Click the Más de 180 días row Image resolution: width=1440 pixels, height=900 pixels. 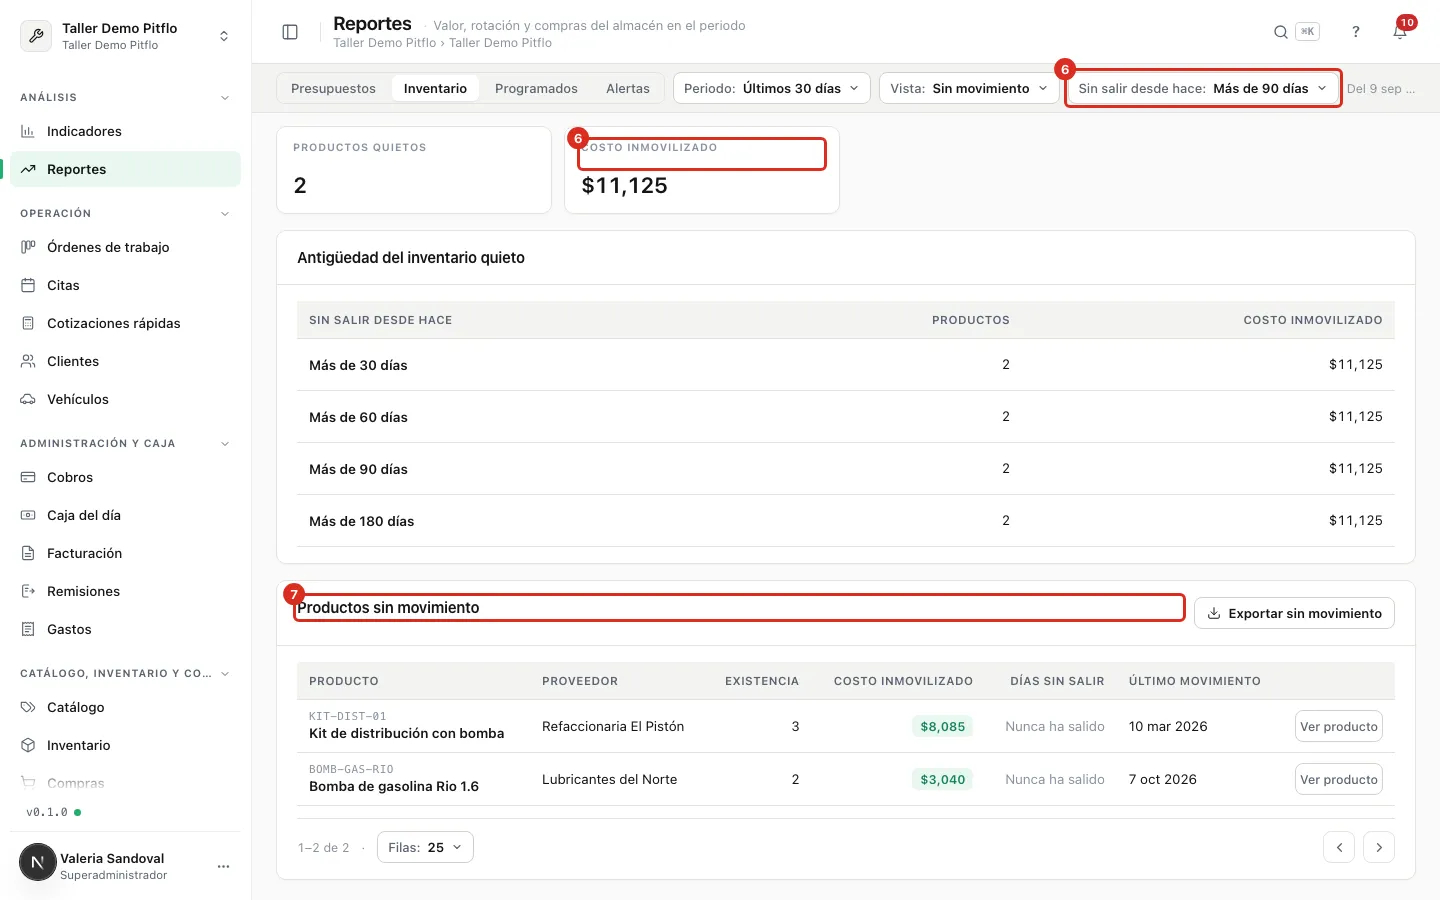tap(846, 521)
